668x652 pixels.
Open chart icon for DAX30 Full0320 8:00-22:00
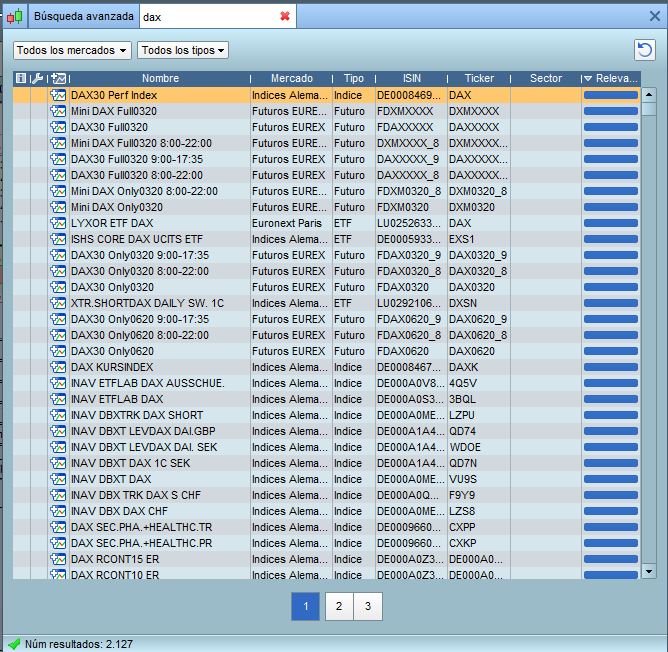[58, 175]
